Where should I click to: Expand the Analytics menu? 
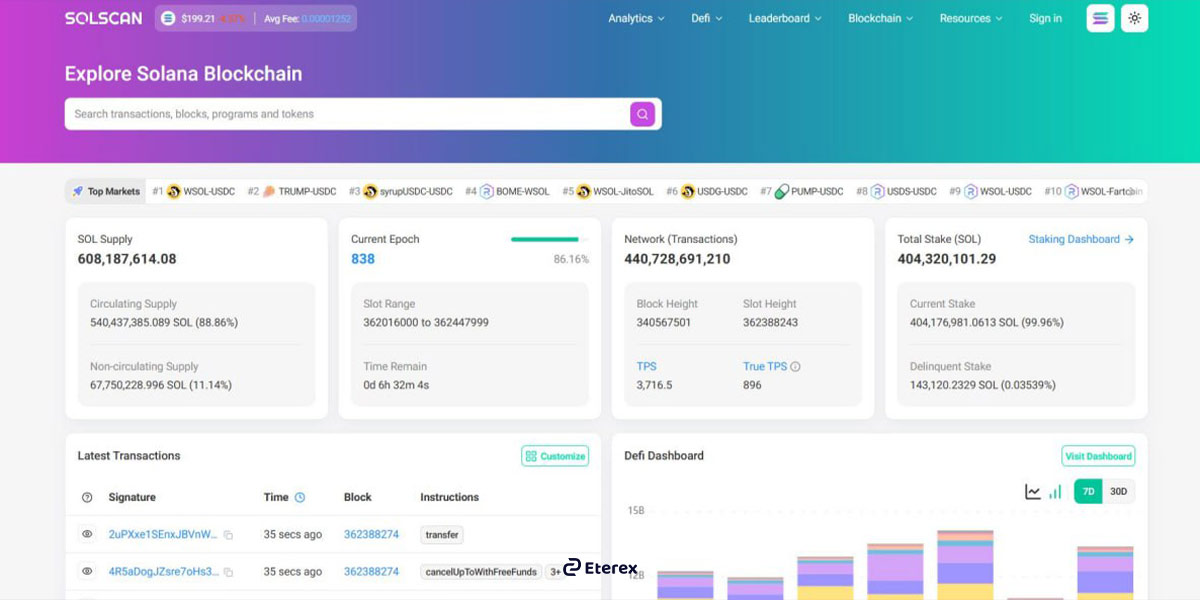point(636,18)
